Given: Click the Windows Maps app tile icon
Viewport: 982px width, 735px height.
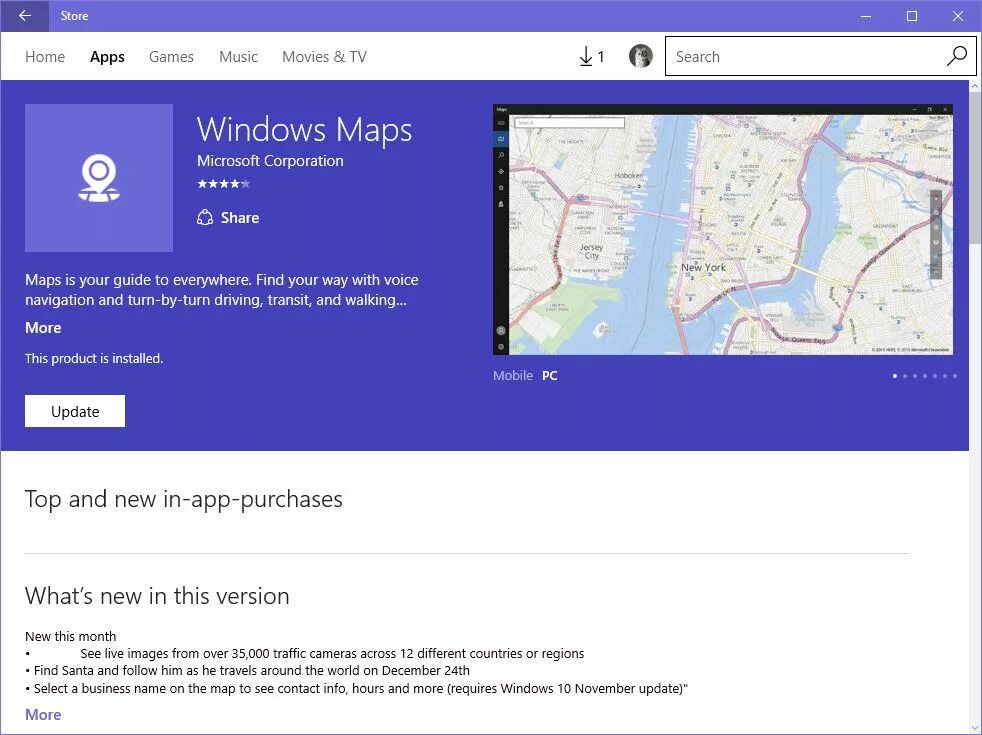Looking at the screenshot, I should [x=99, y=178].
